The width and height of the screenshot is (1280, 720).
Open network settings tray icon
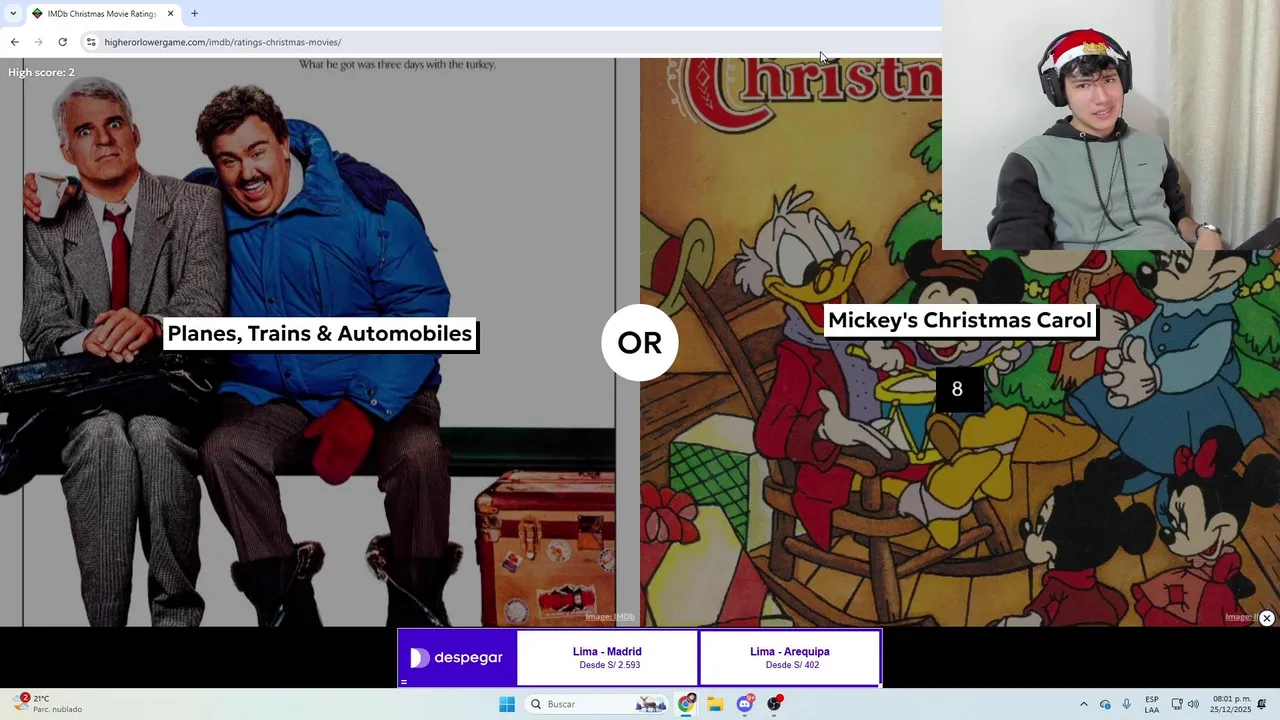[1177, 704]
